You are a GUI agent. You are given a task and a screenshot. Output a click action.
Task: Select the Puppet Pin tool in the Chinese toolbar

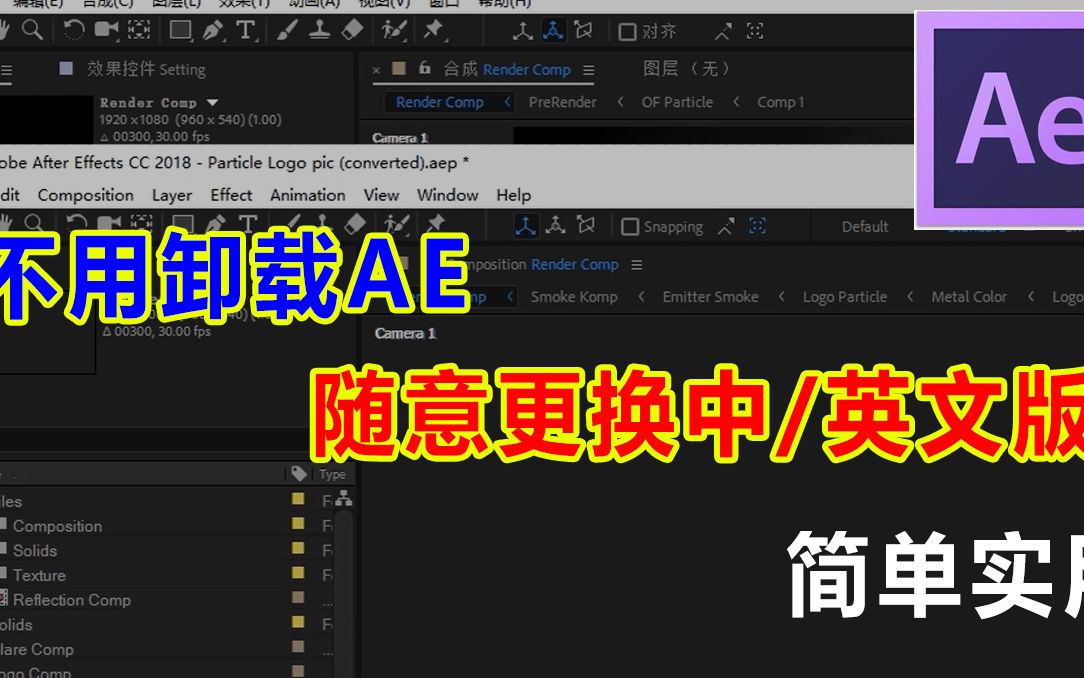434,30
